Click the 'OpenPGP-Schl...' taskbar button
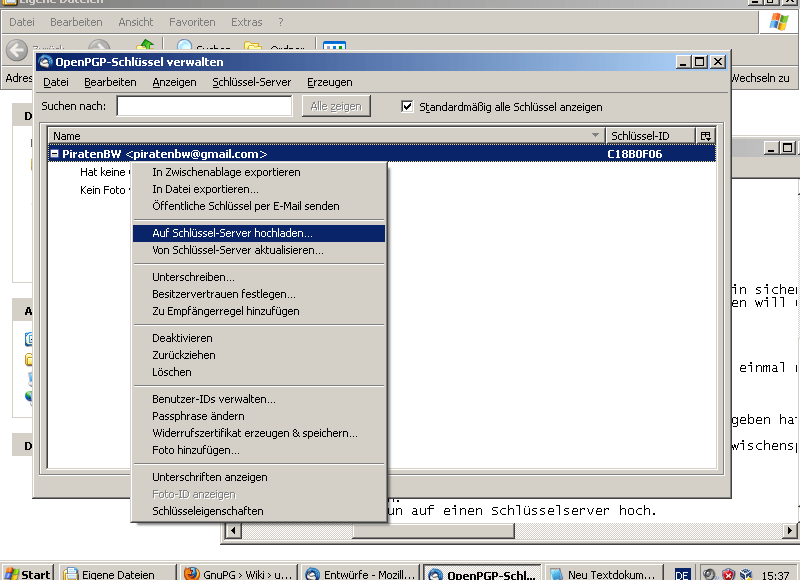The width and height of the screenshot is (800, 580). tap(482, 574)
